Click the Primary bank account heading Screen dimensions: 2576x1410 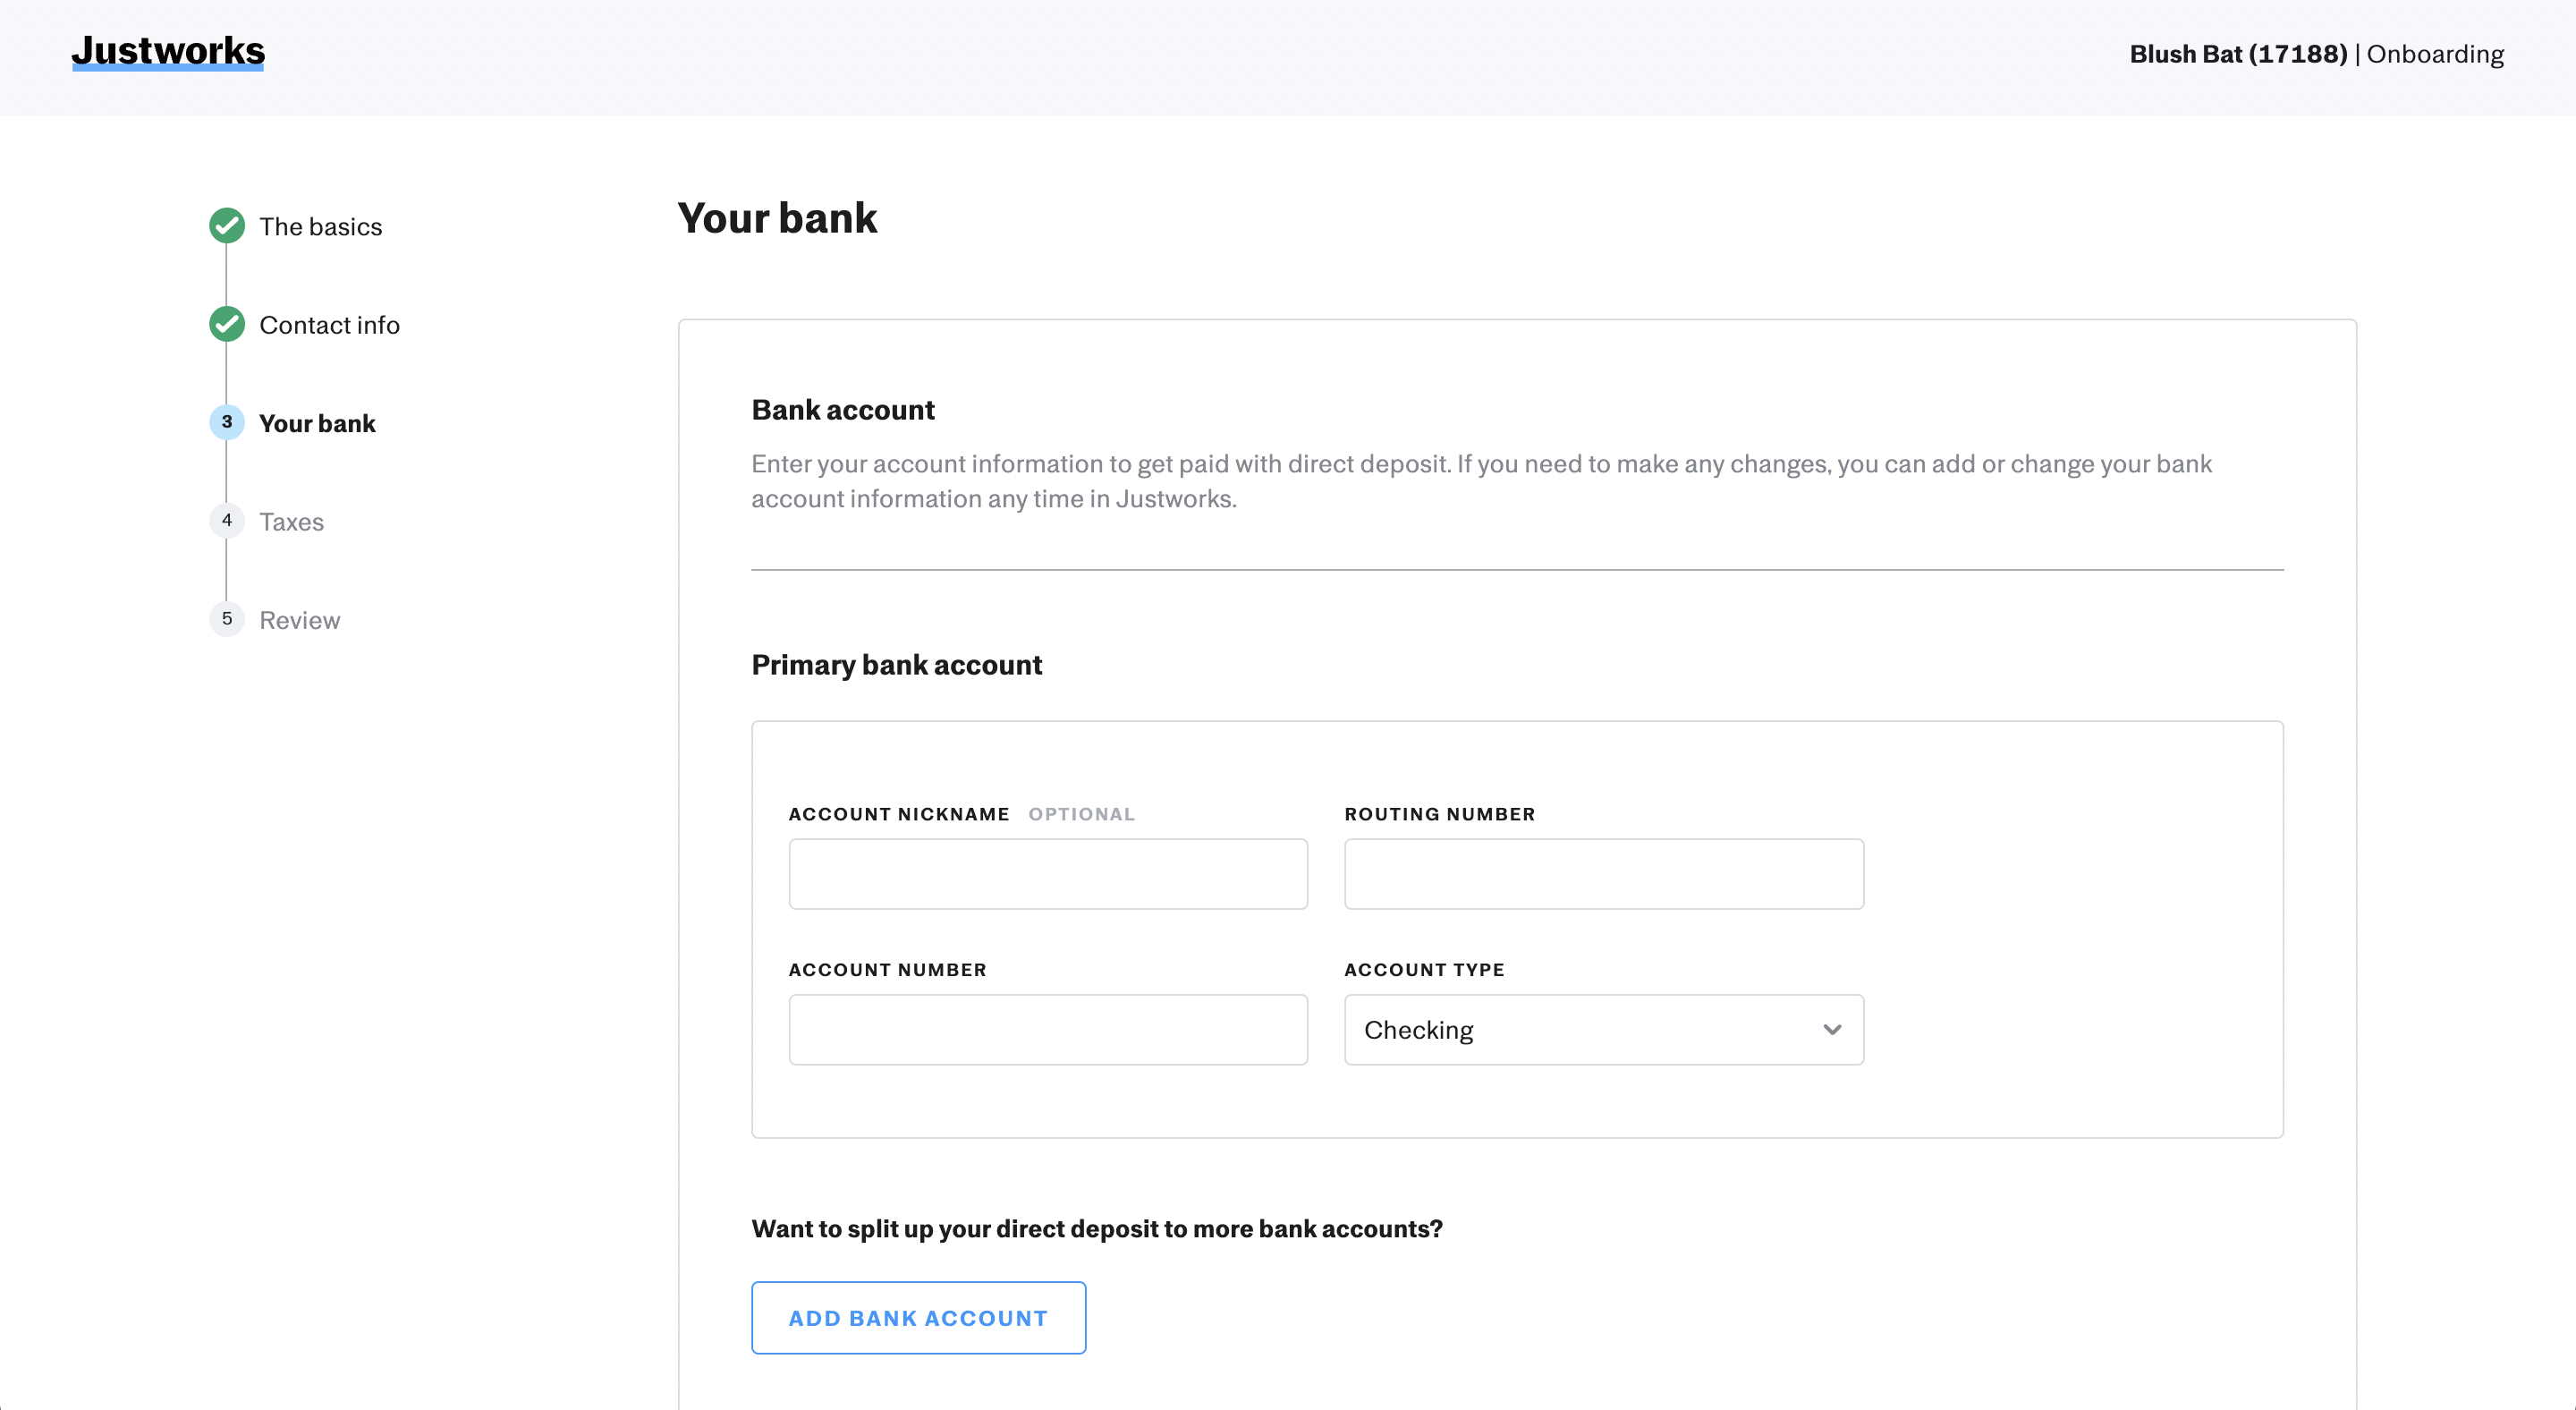[x=896, y=665]
